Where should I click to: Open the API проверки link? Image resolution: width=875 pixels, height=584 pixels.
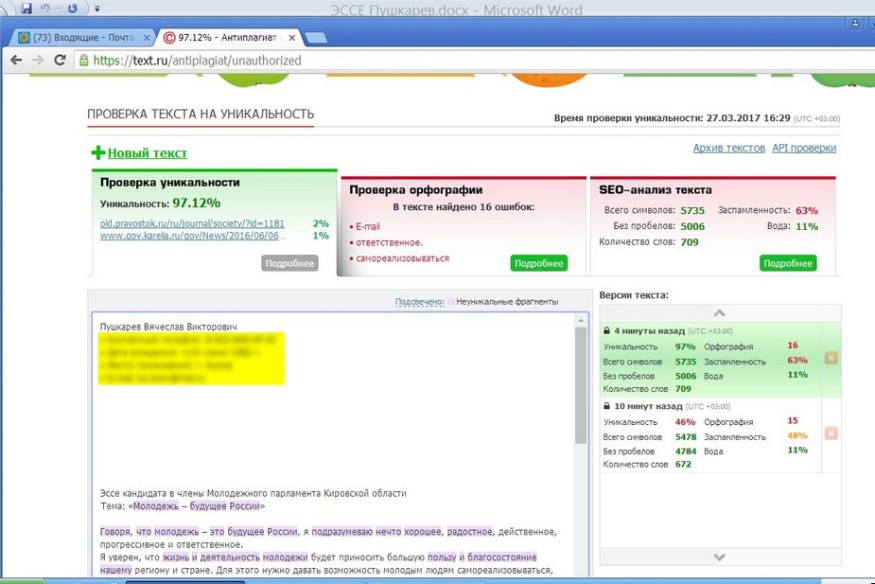804,148
